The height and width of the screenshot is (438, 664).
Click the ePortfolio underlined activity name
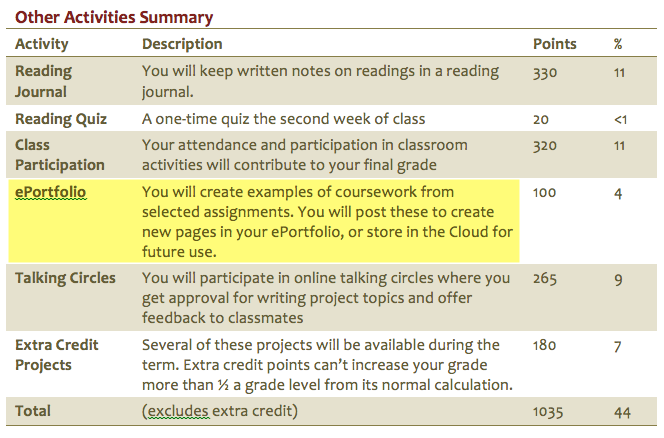[50, 192]
